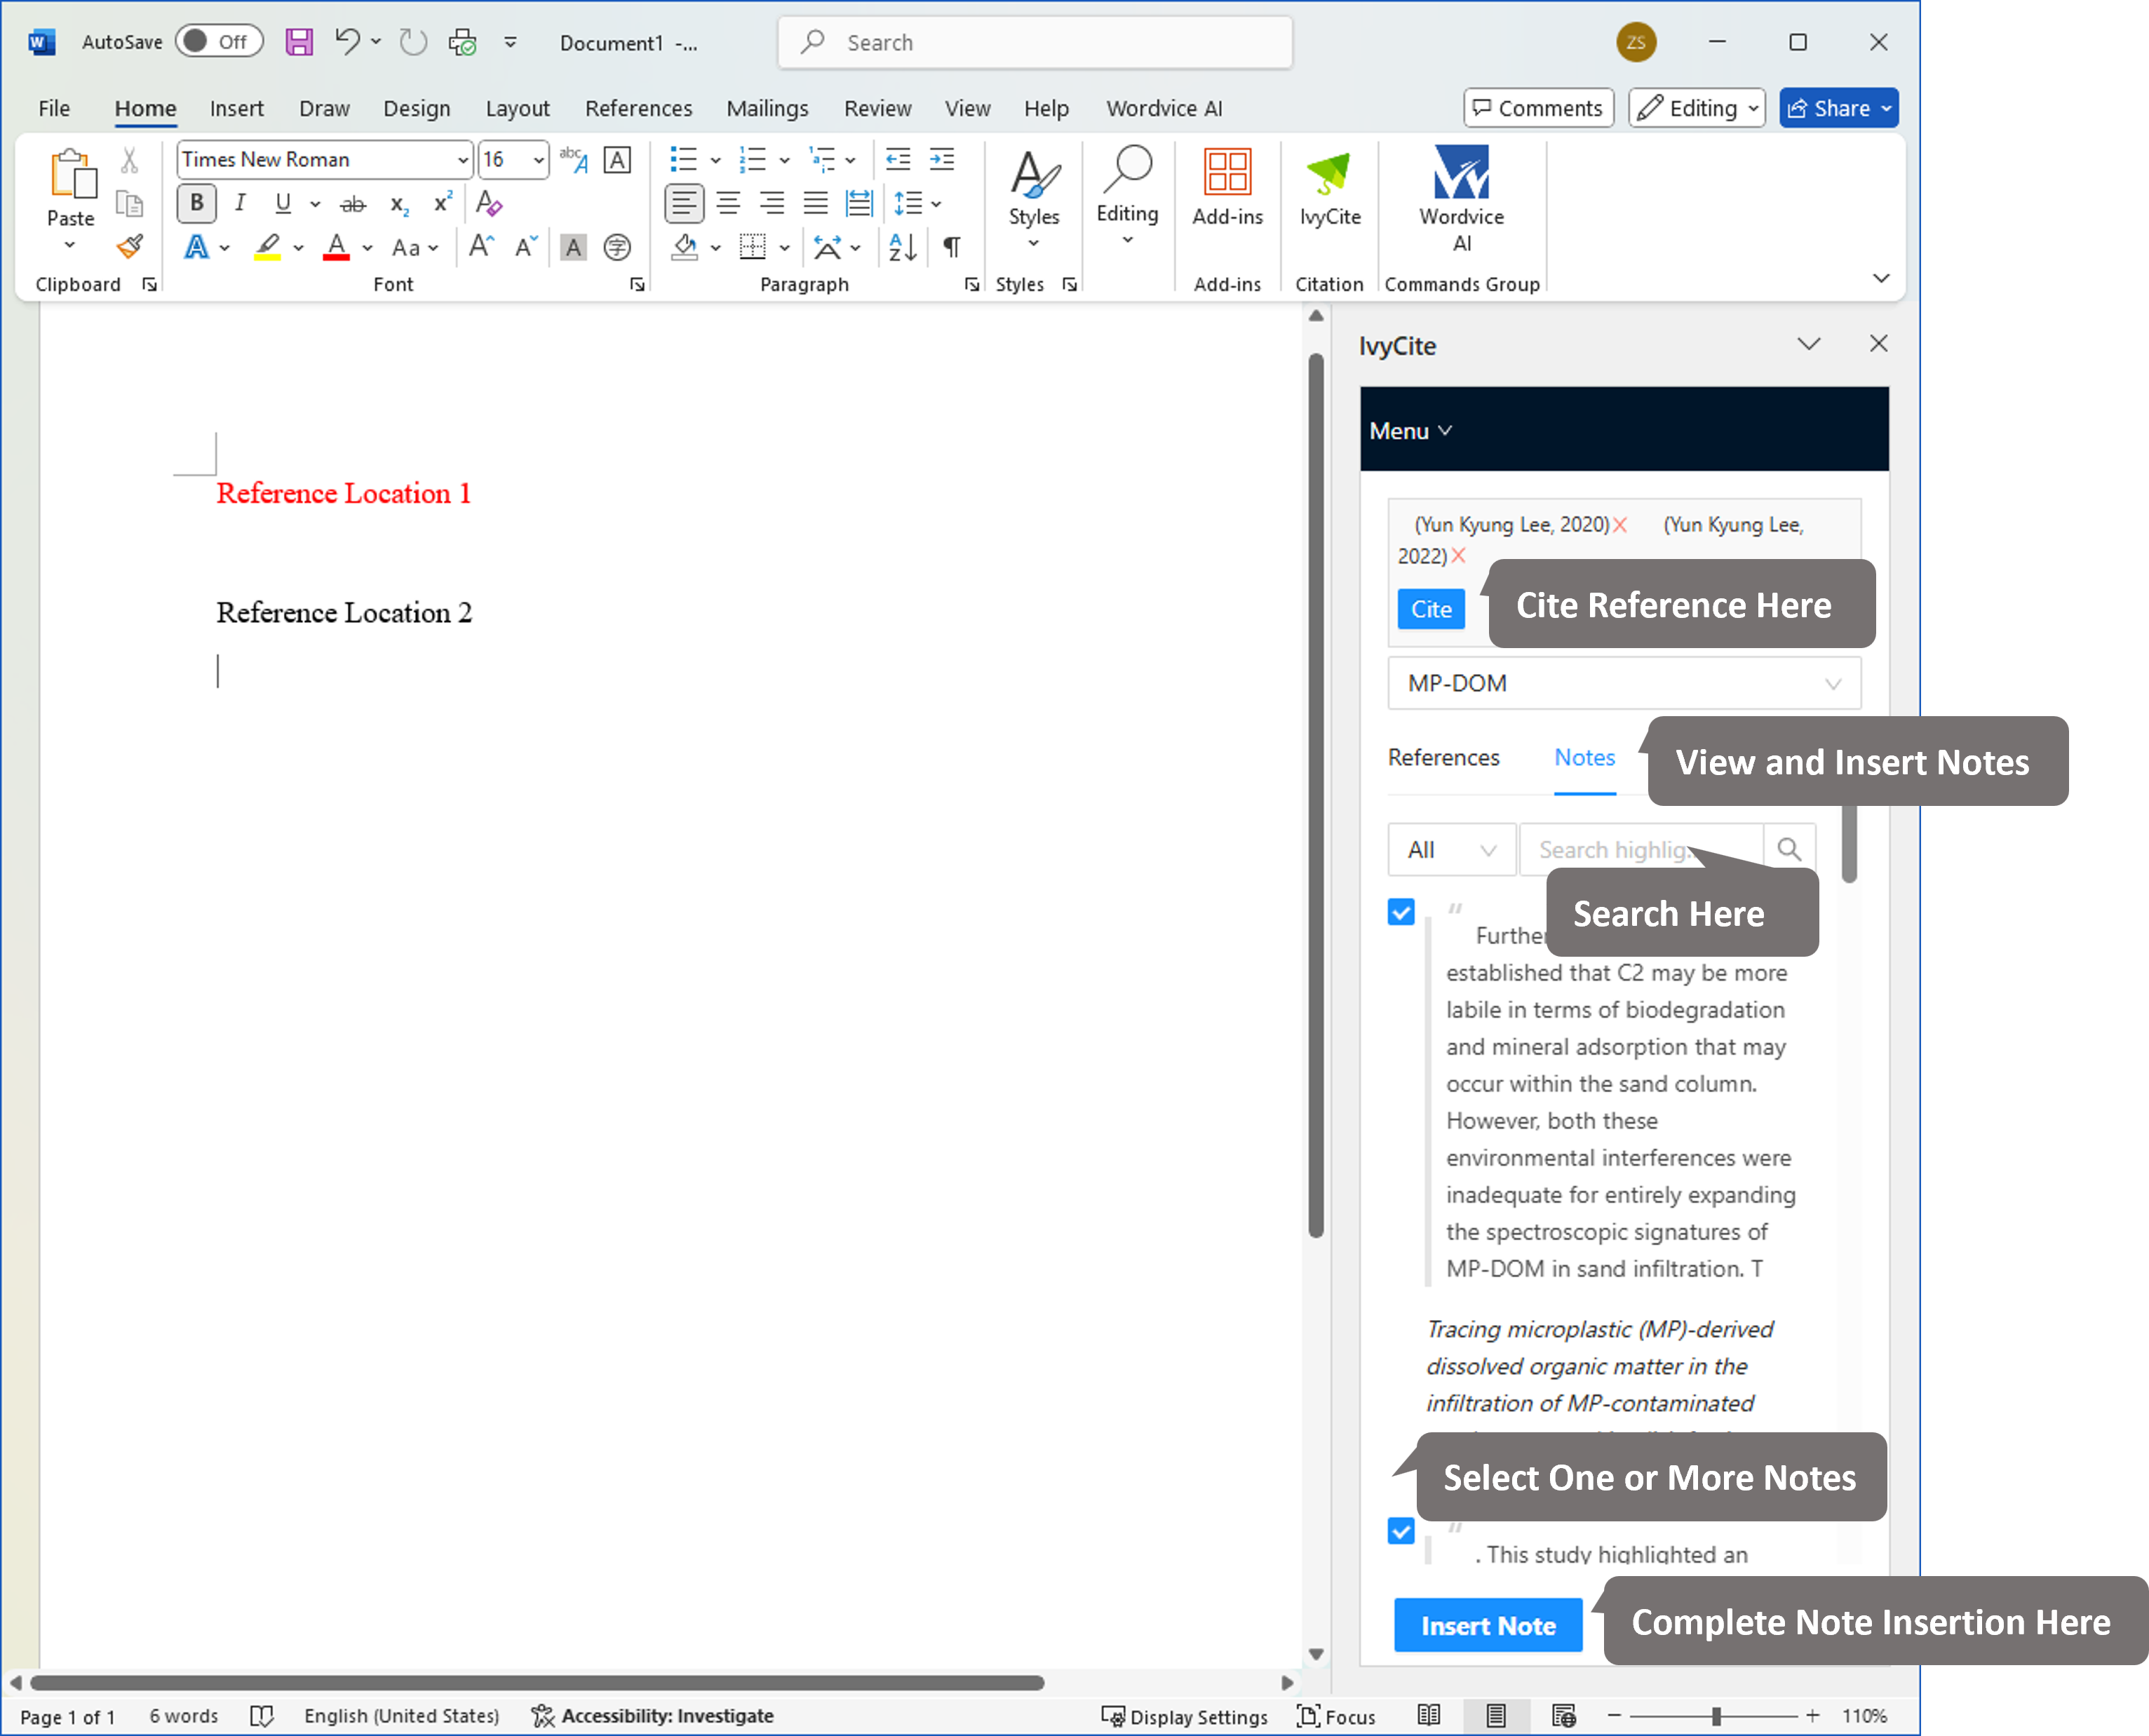This screenshot has width=2149, height=1736.
Task: Open the MP-DOM collection dropdown
Action: (x=1624, y=683)
